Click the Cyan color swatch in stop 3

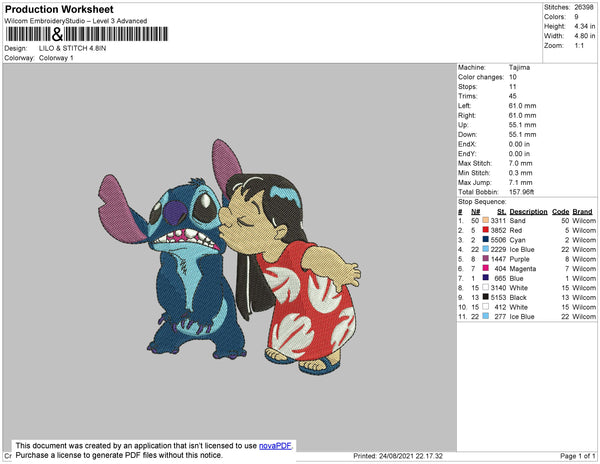(x=486, y=239)
